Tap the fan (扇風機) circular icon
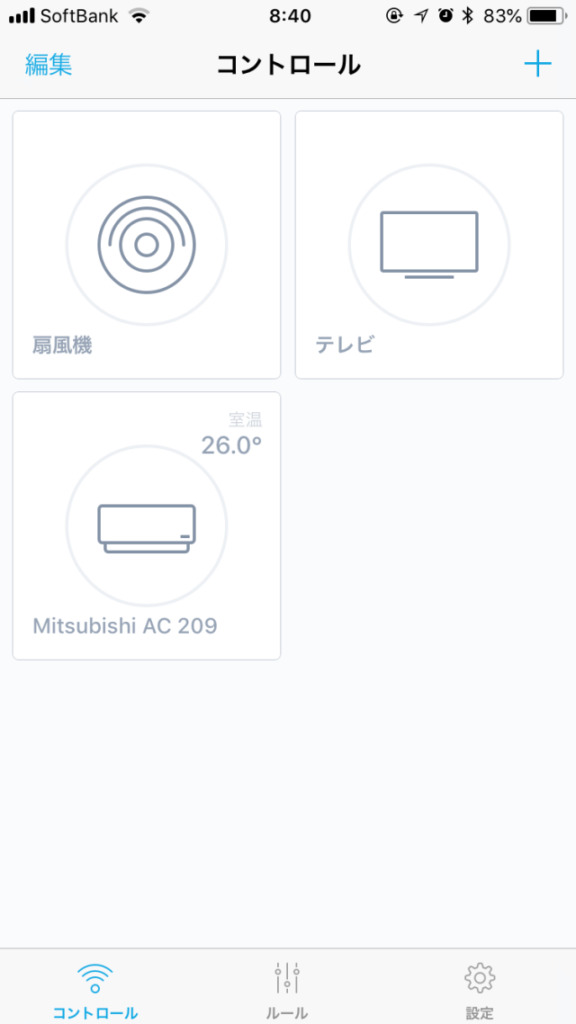This screenshot has height=1024, width=576. (x=146, y=245)
